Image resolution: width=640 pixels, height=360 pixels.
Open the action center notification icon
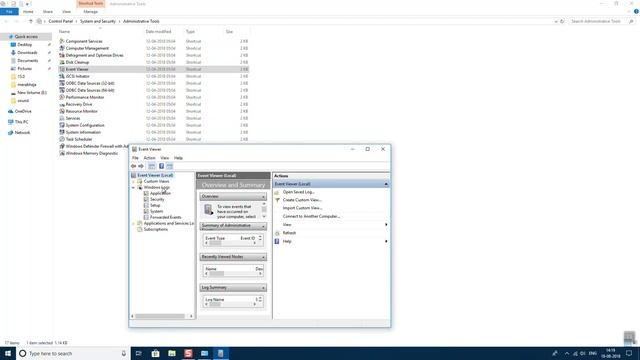[629, 353]
